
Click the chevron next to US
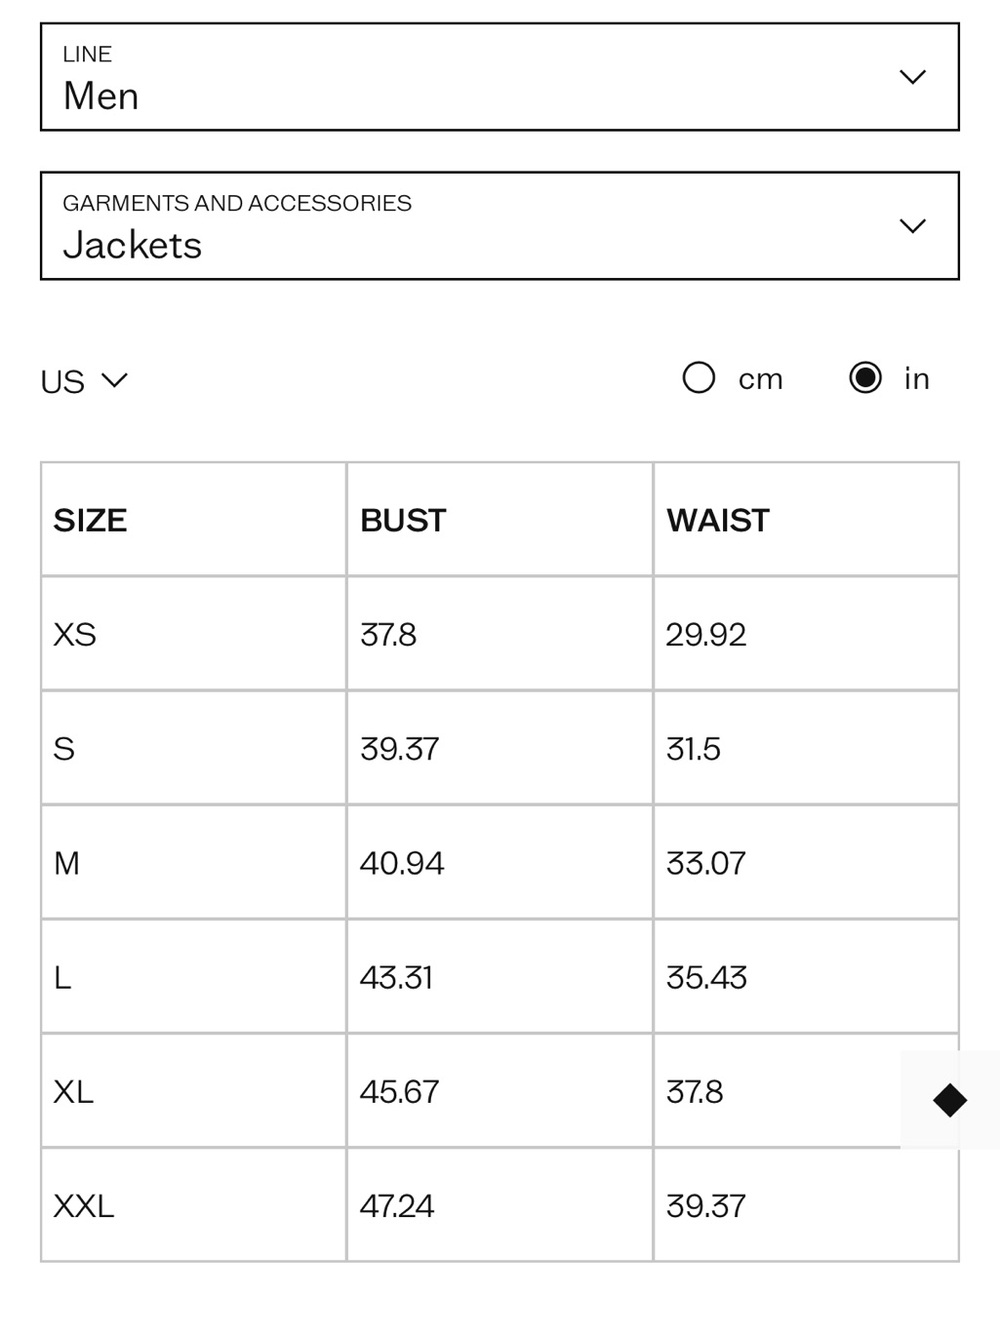coord(115,380)
